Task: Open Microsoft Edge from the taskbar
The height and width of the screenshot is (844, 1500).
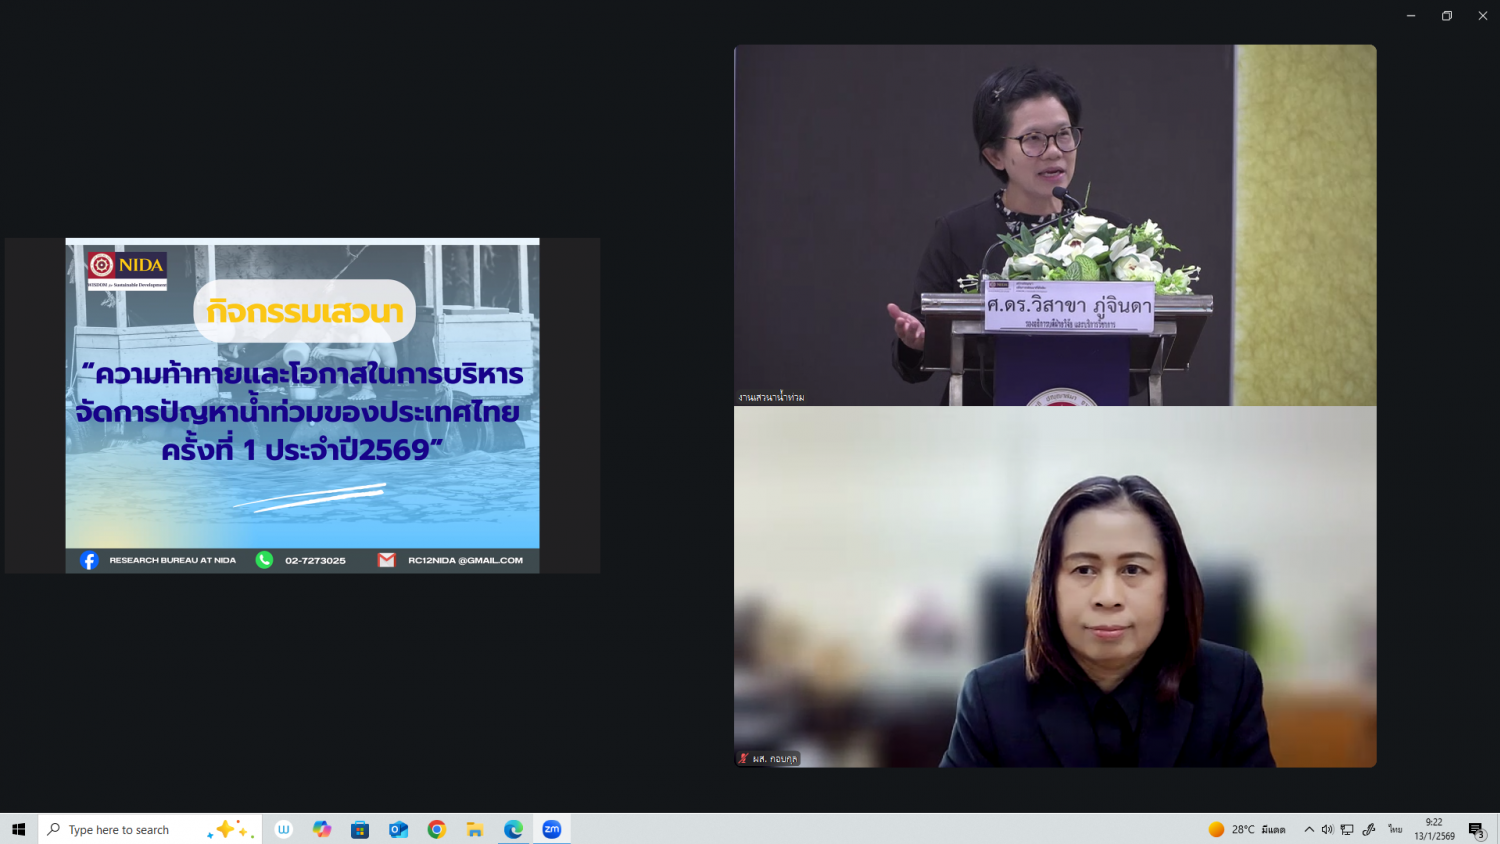Action: point(513,829)
